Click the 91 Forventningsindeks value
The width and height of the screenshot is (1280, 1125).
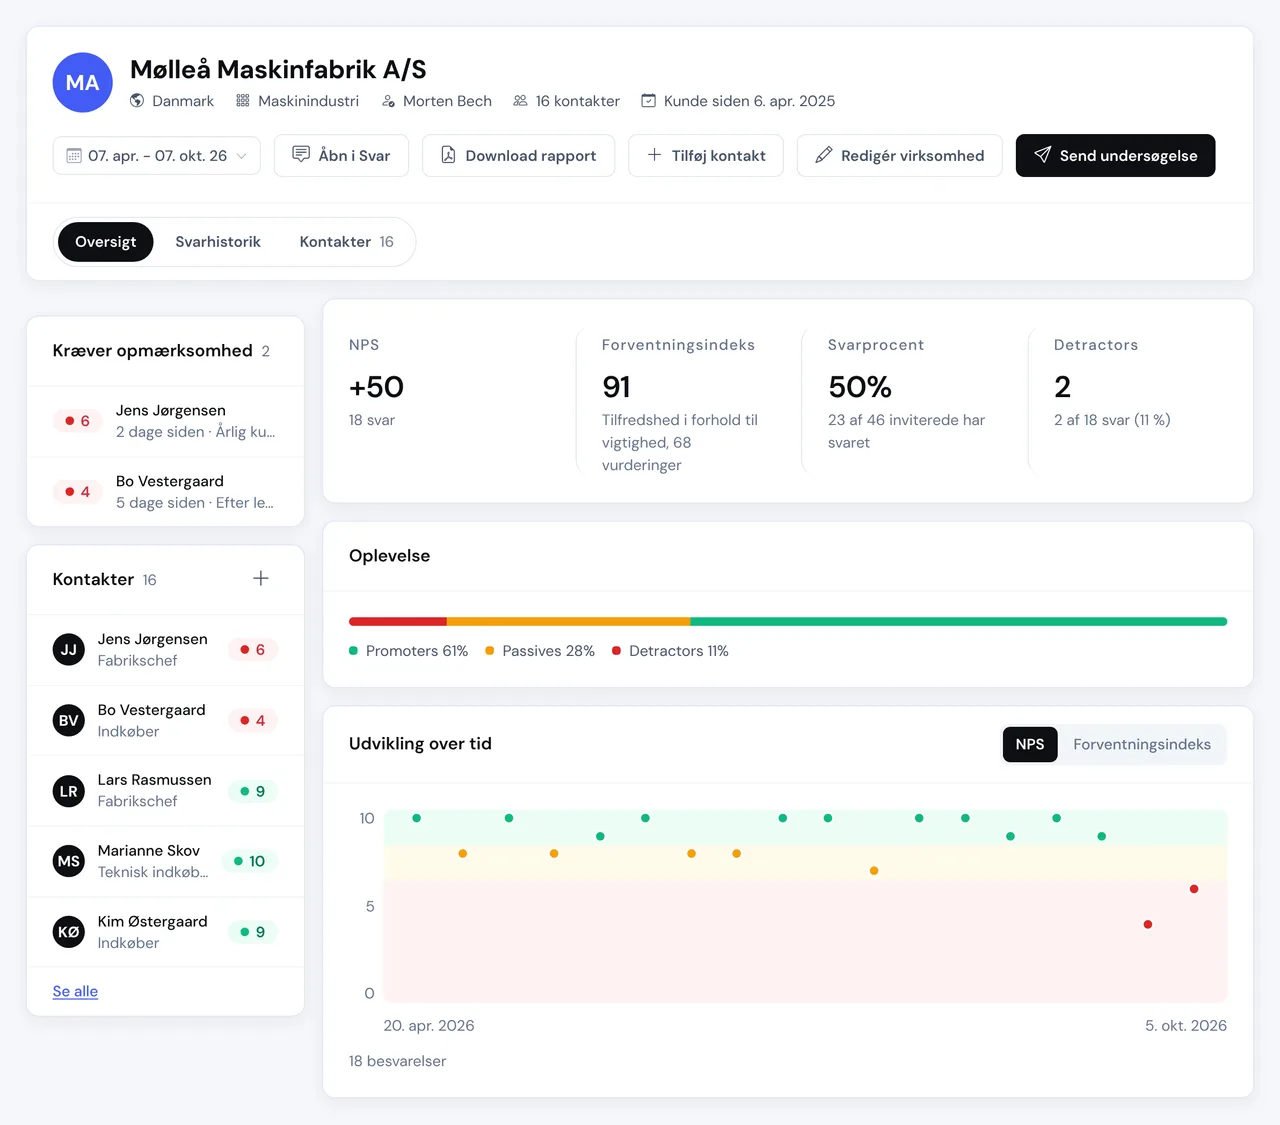pyautogui.click(x=616, y=387)
